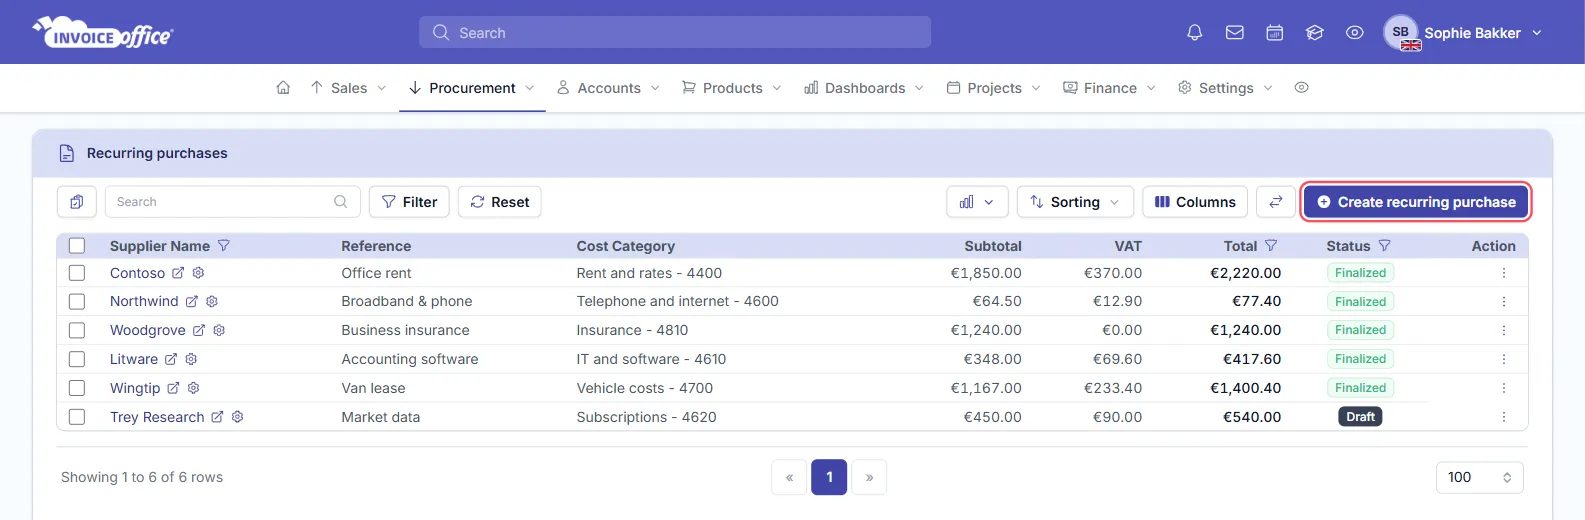Filter by Supplier Name funnel icon

(224, 246)
